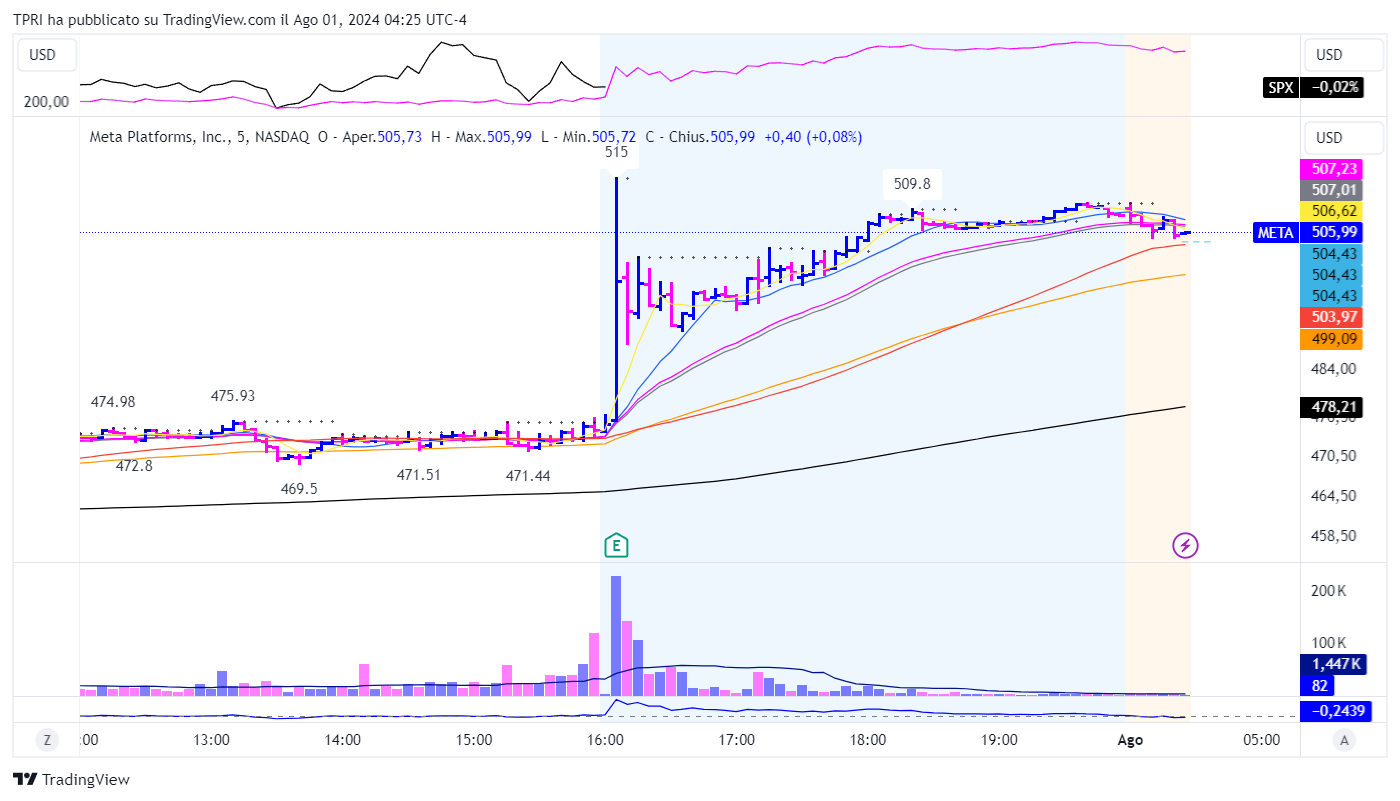1400x801 pixels.
Task: Click the 499,09 orange price tag
Action: click(1331, 339)
